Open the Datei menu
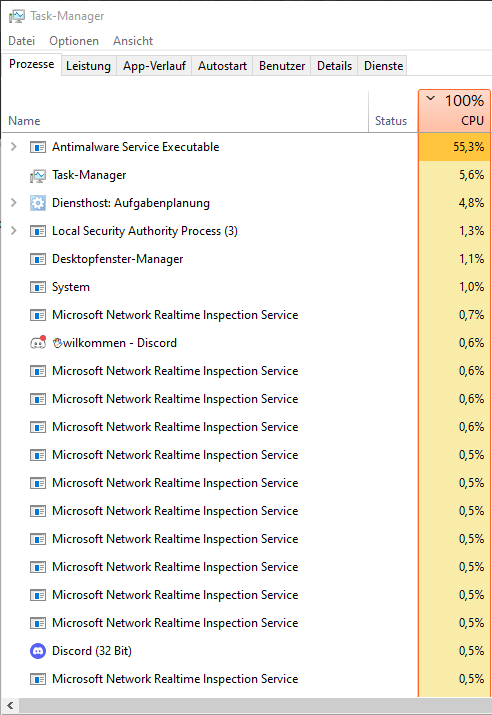Screen dimensions: 492x715 click(21, 41)
